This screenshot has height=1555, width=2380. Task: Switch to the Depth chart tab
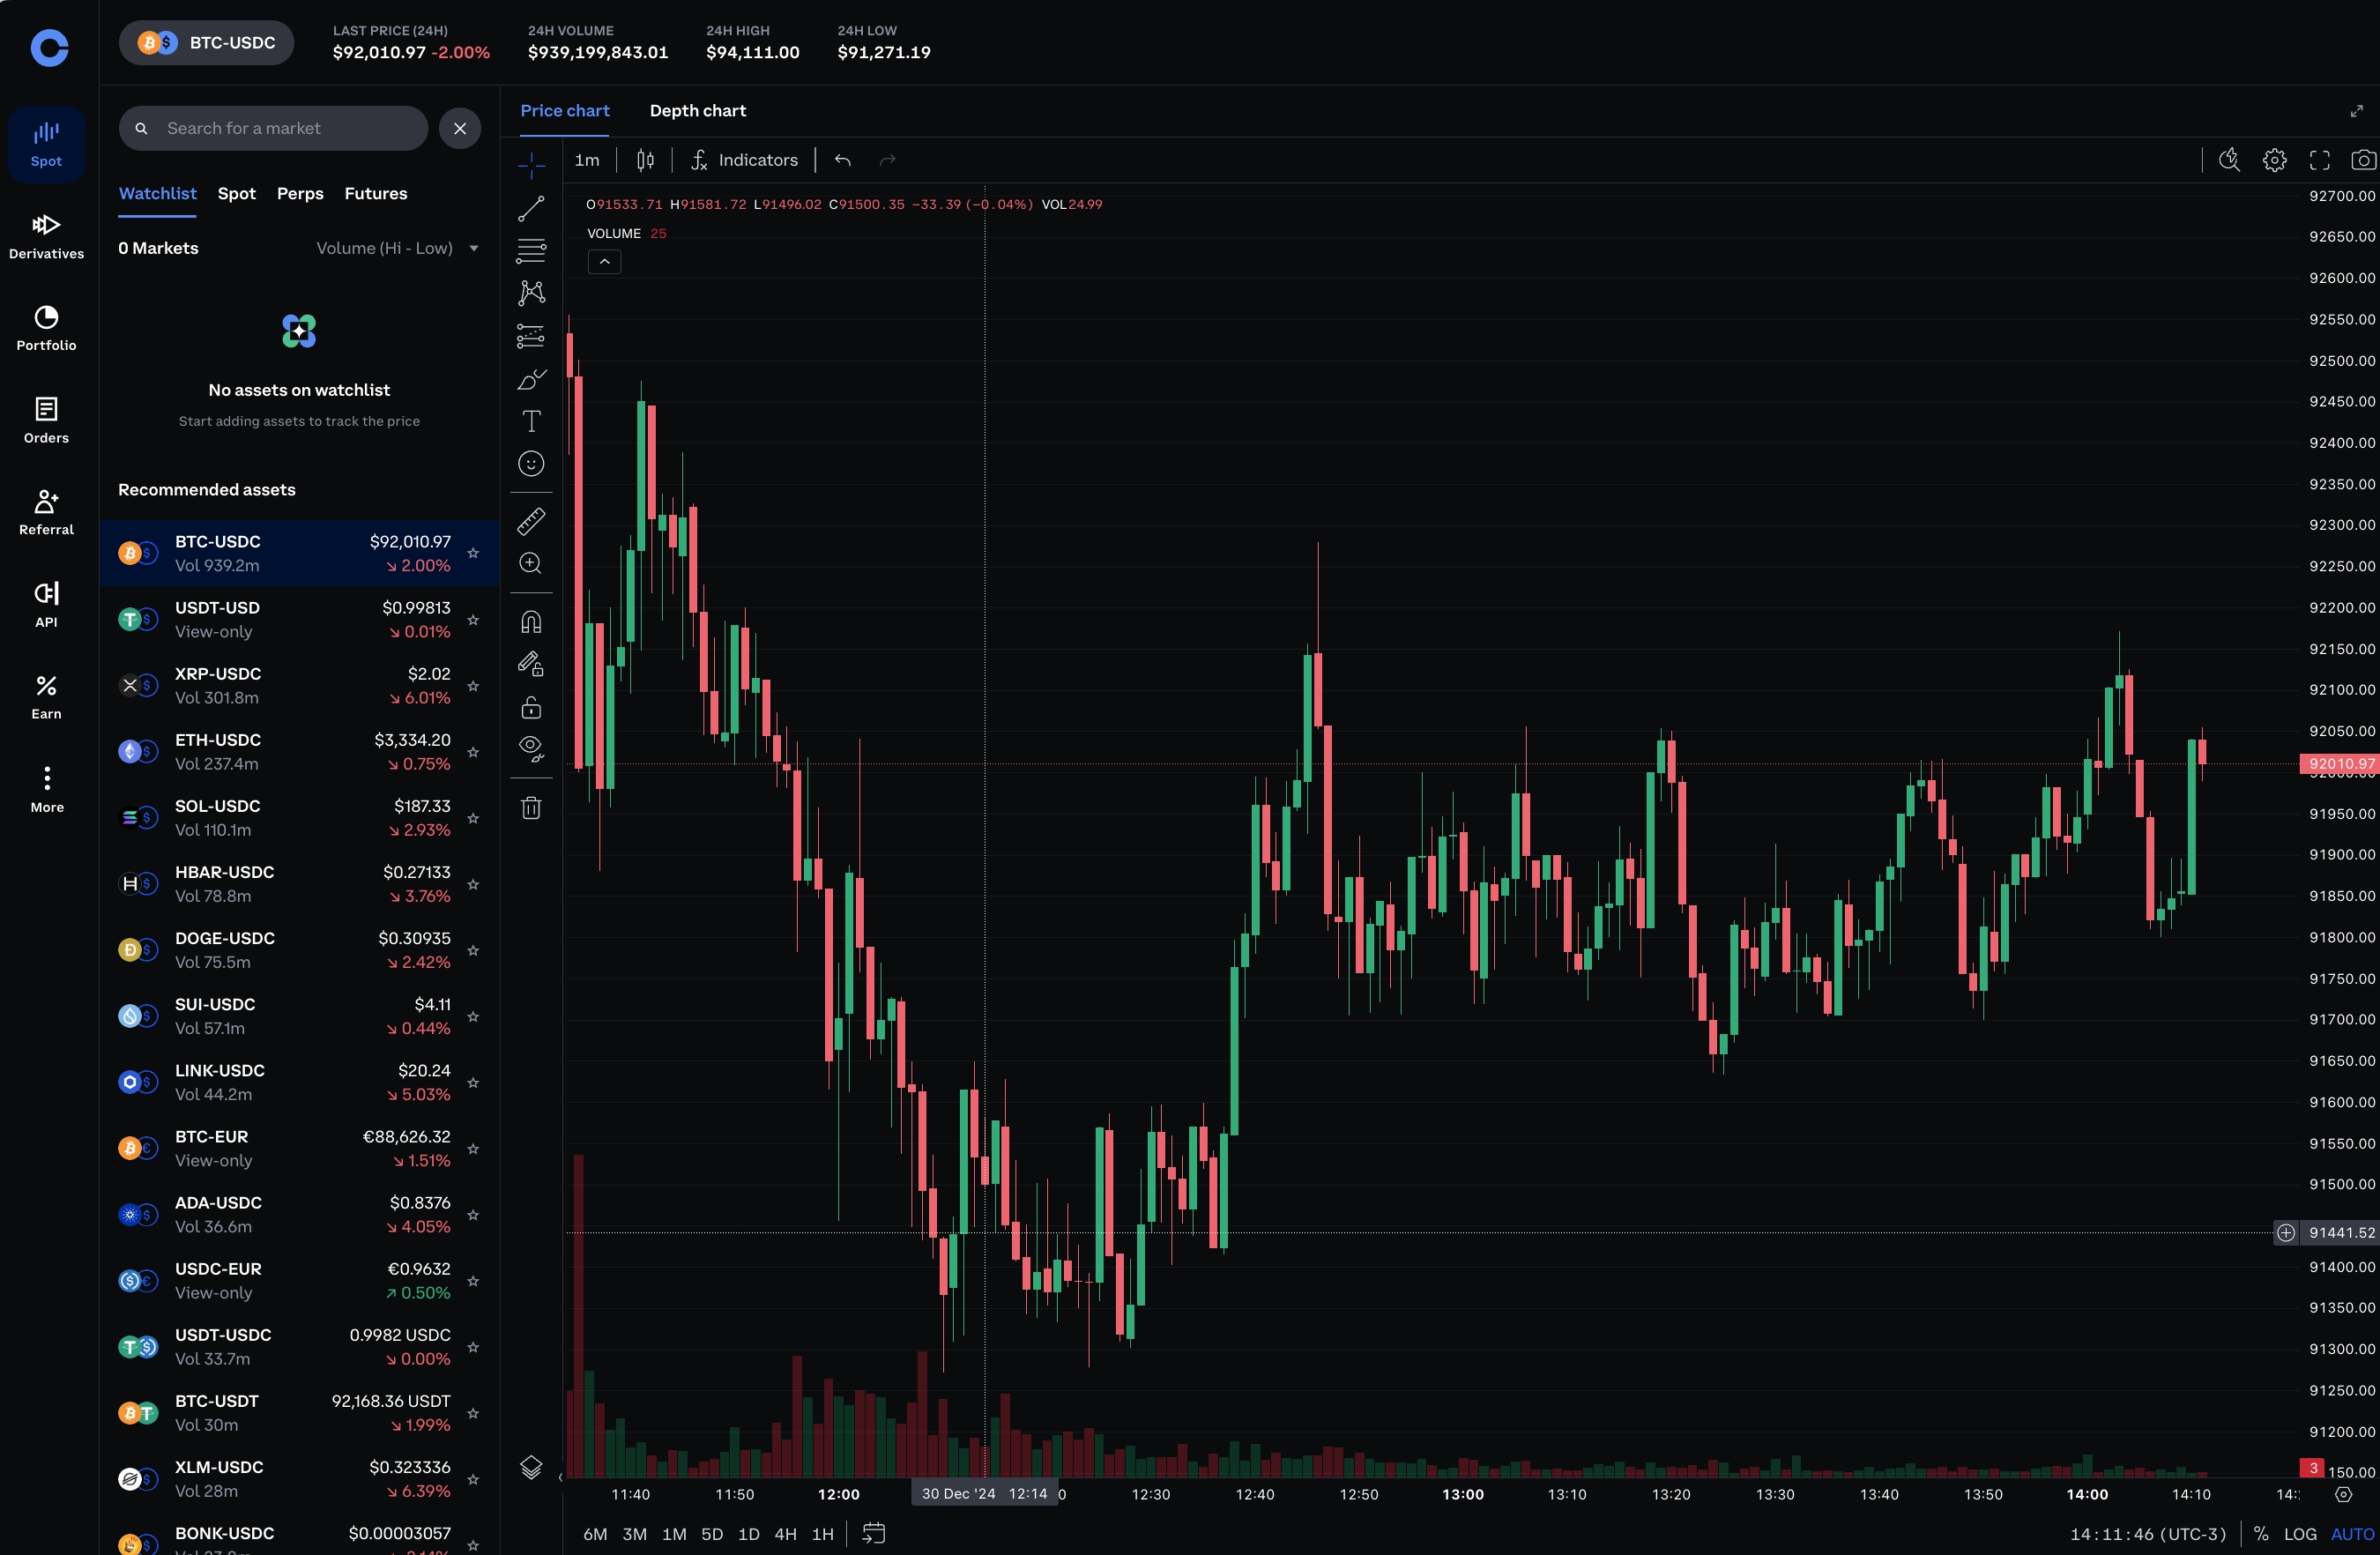(697, 111)
